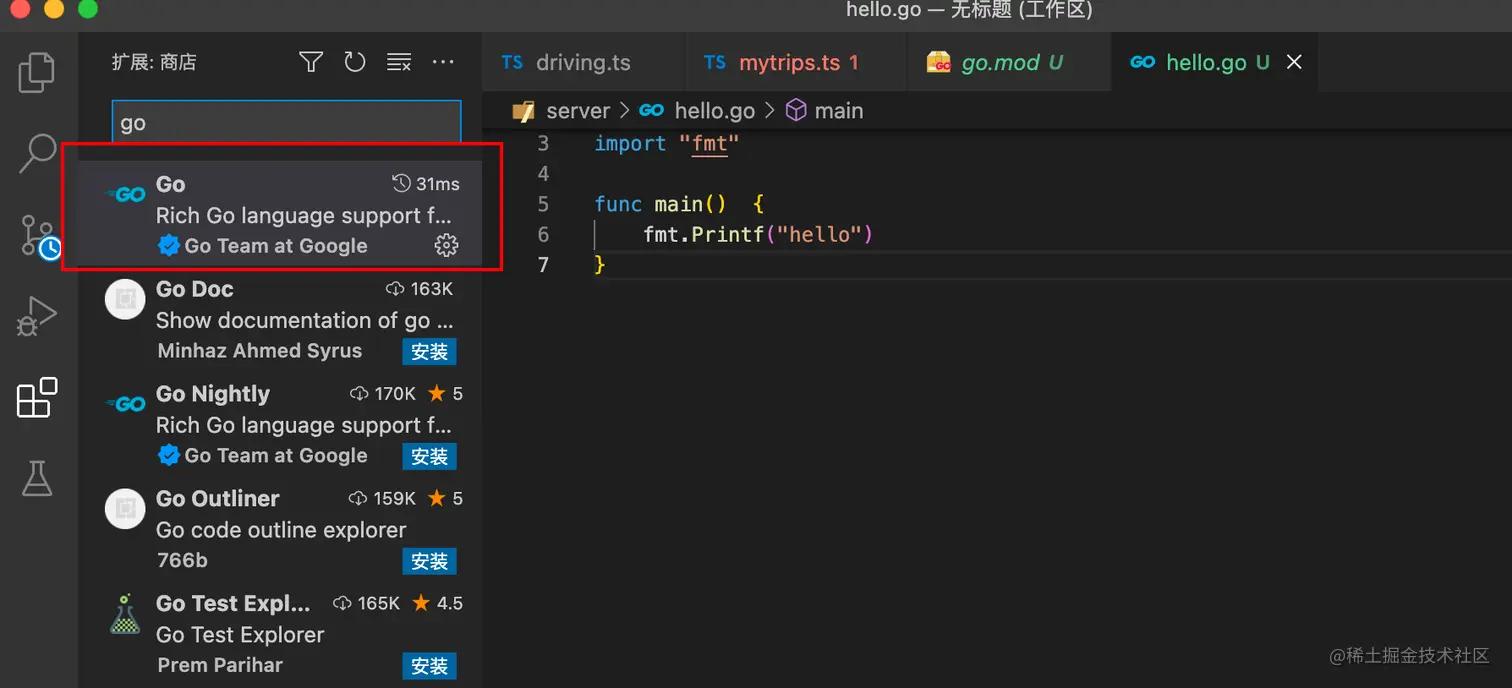Install the Go Nightly extension

pyautogui.click(x=429, y=456)
